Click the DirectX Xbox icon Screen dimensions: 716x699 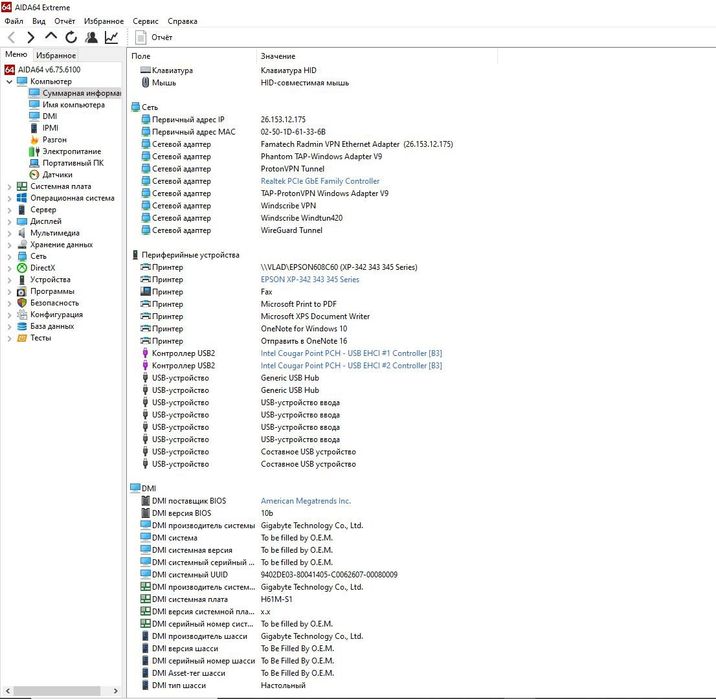click(x=22, y=268)
